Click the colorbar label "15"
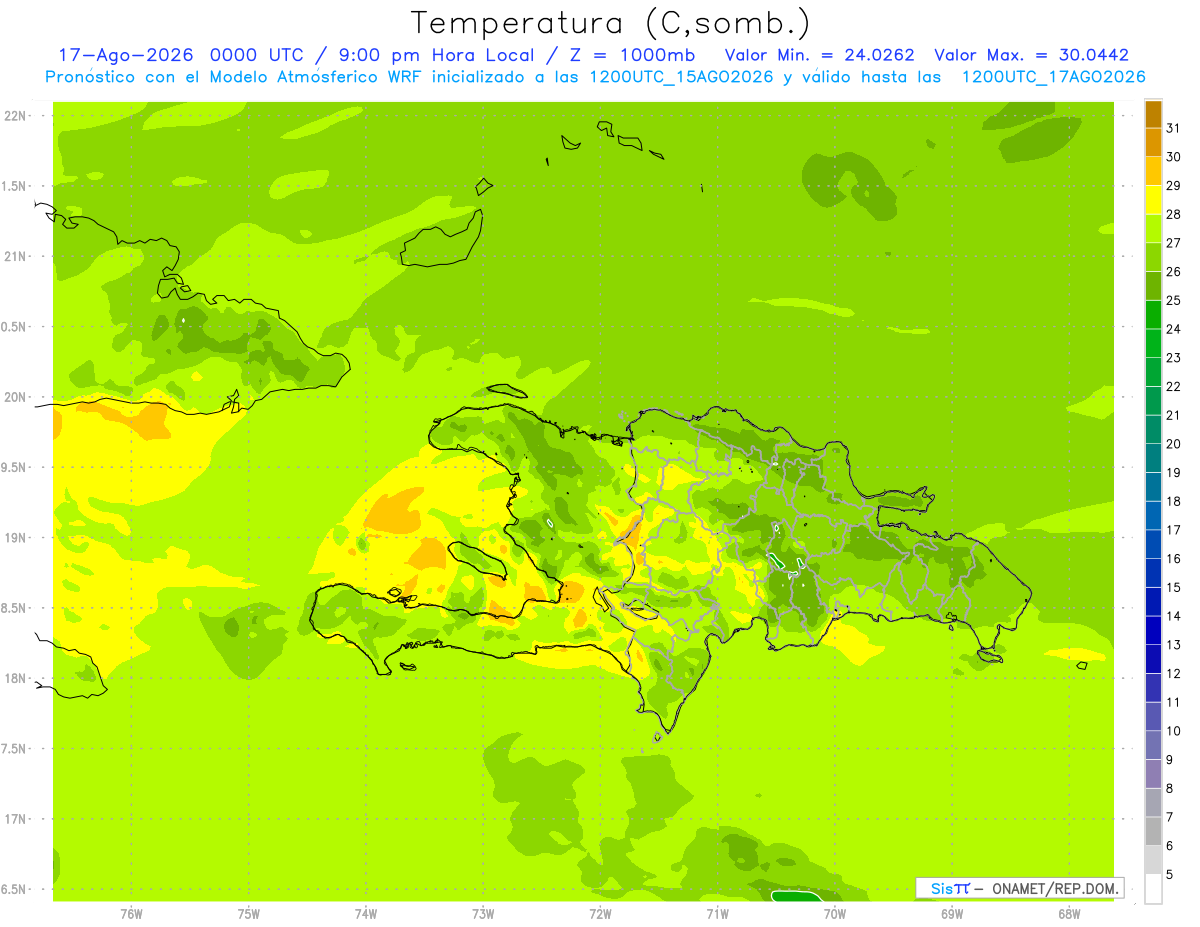 coord(1173,587)
